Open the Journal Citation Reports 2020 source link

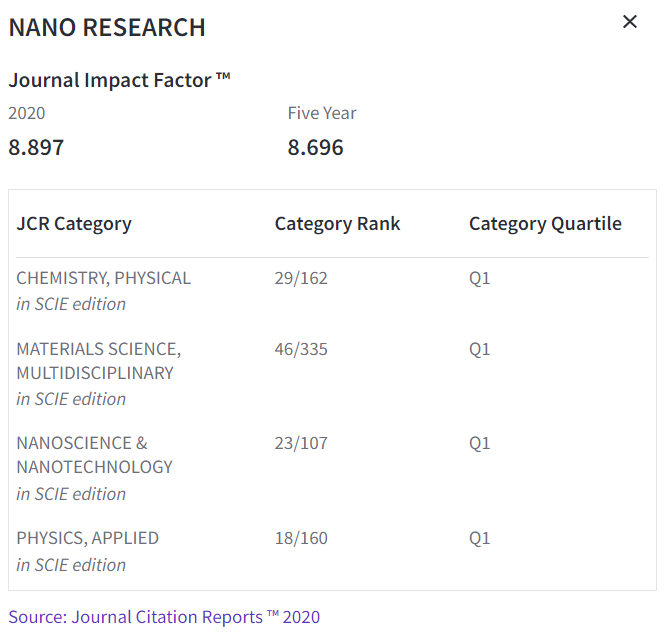click(164, 617)
